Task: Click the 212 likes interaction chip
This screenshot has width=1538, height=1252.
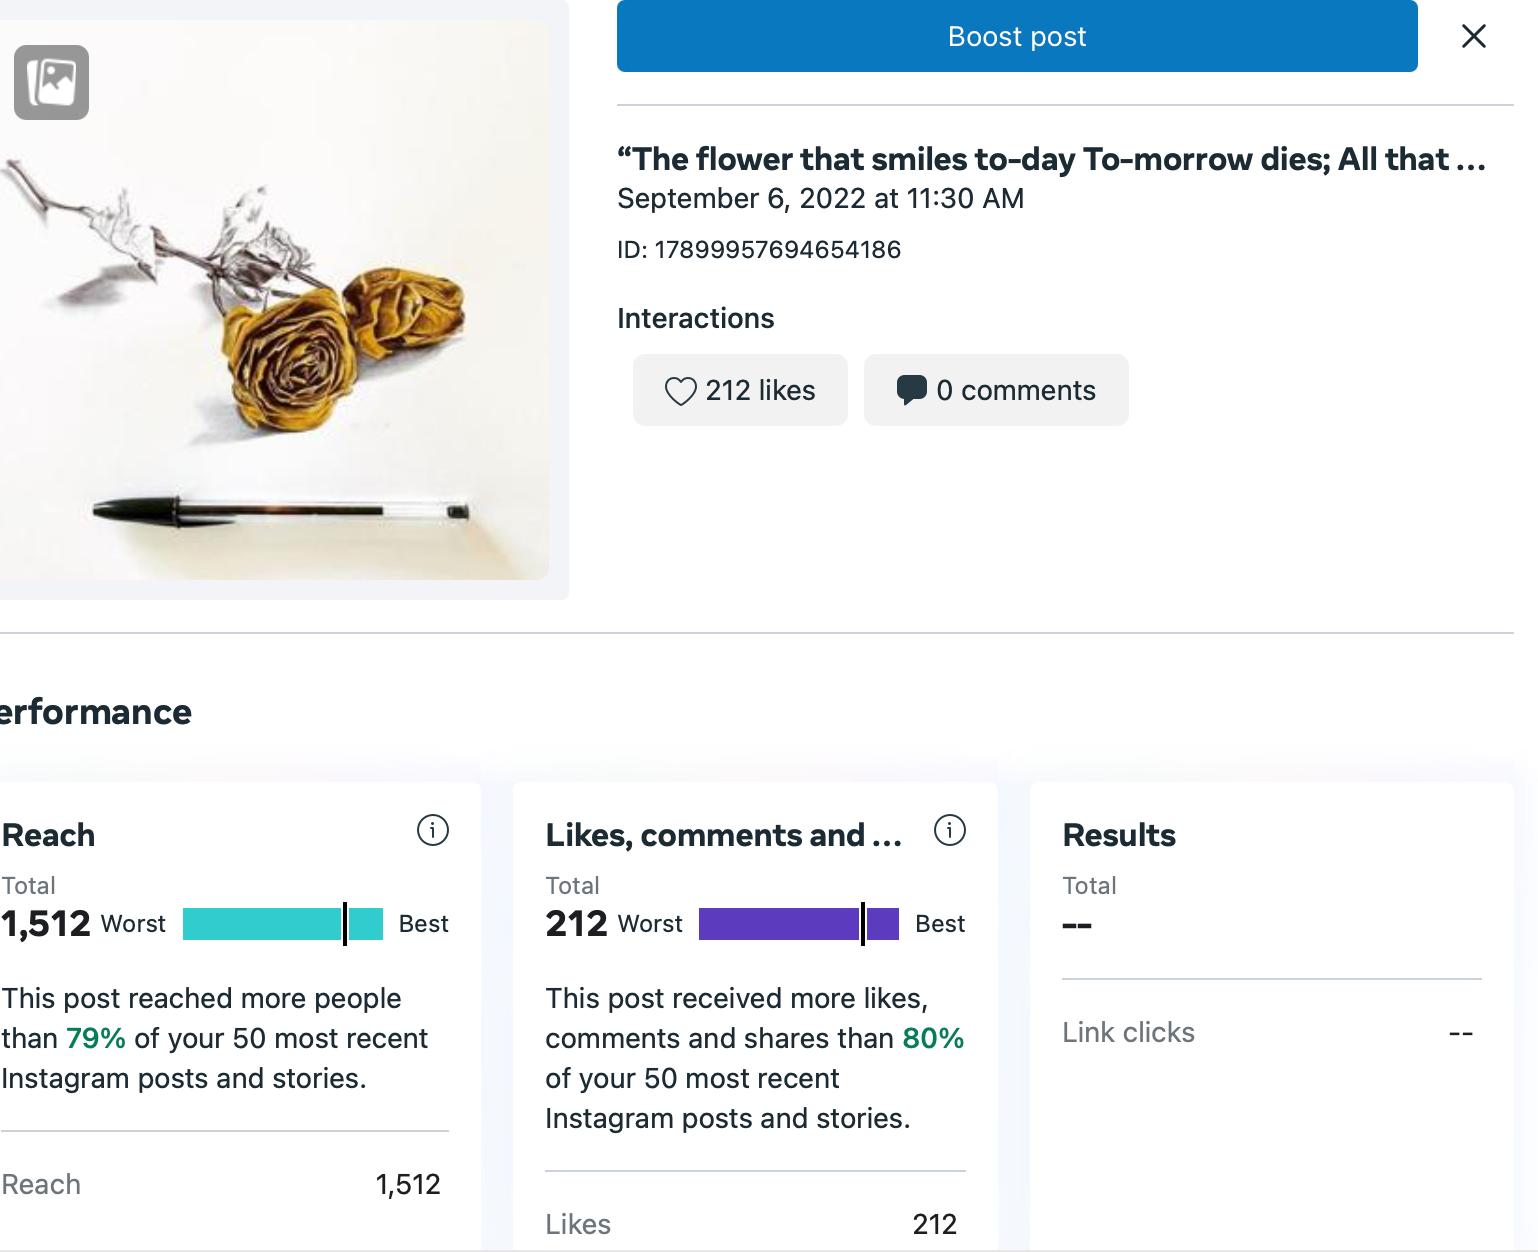Action: (740, 390)
